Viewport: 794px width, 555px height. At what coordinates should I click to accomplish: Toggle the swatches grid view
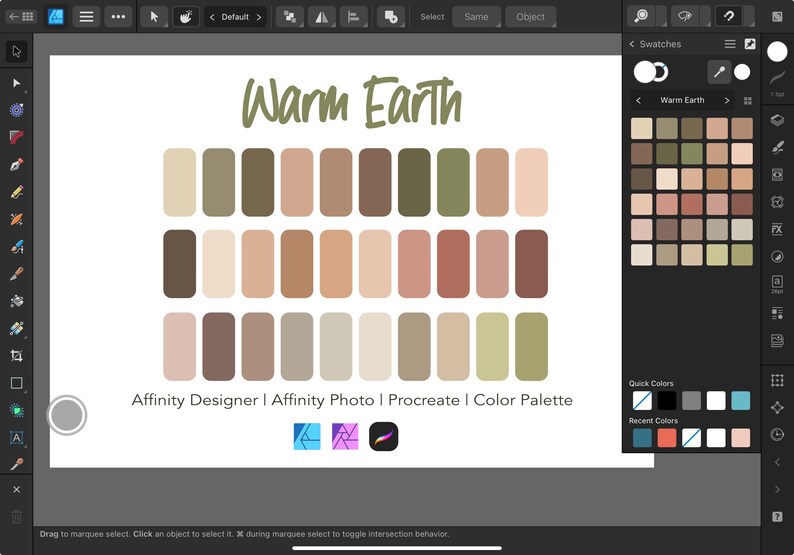(747, 101)
